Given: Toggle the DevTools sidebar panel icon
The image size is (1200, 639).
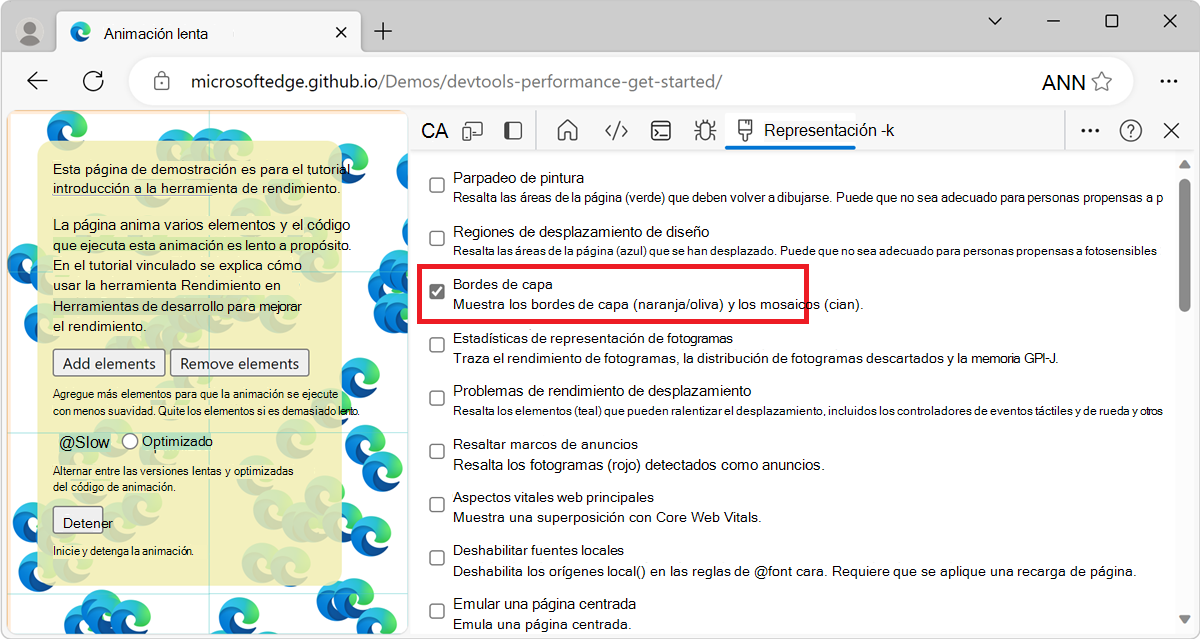Looking at the screenshot, I should pyautogui.click(x=513, y=130).
